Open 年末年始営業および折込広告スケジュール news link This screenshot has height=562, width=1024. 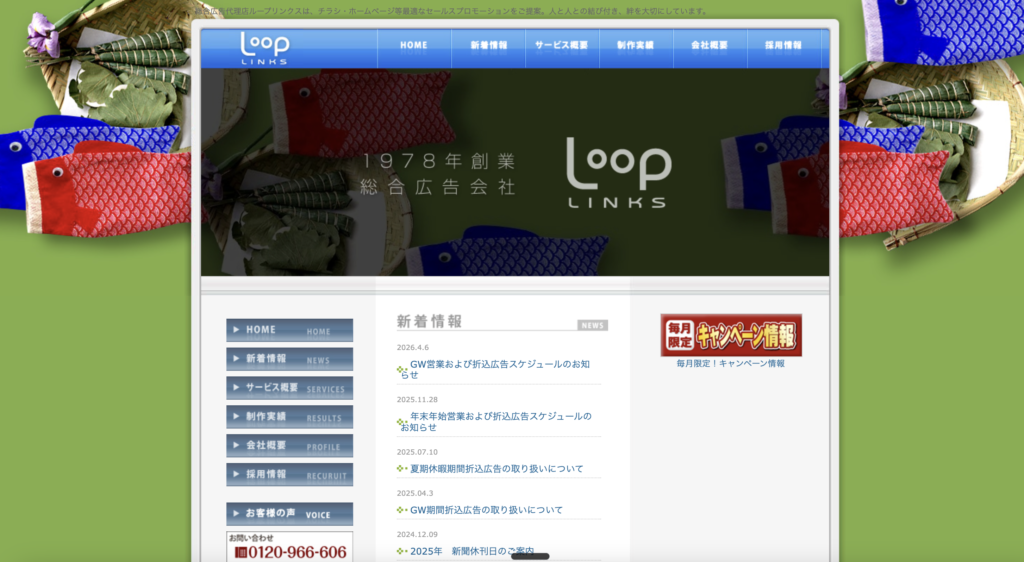(496, 422)
